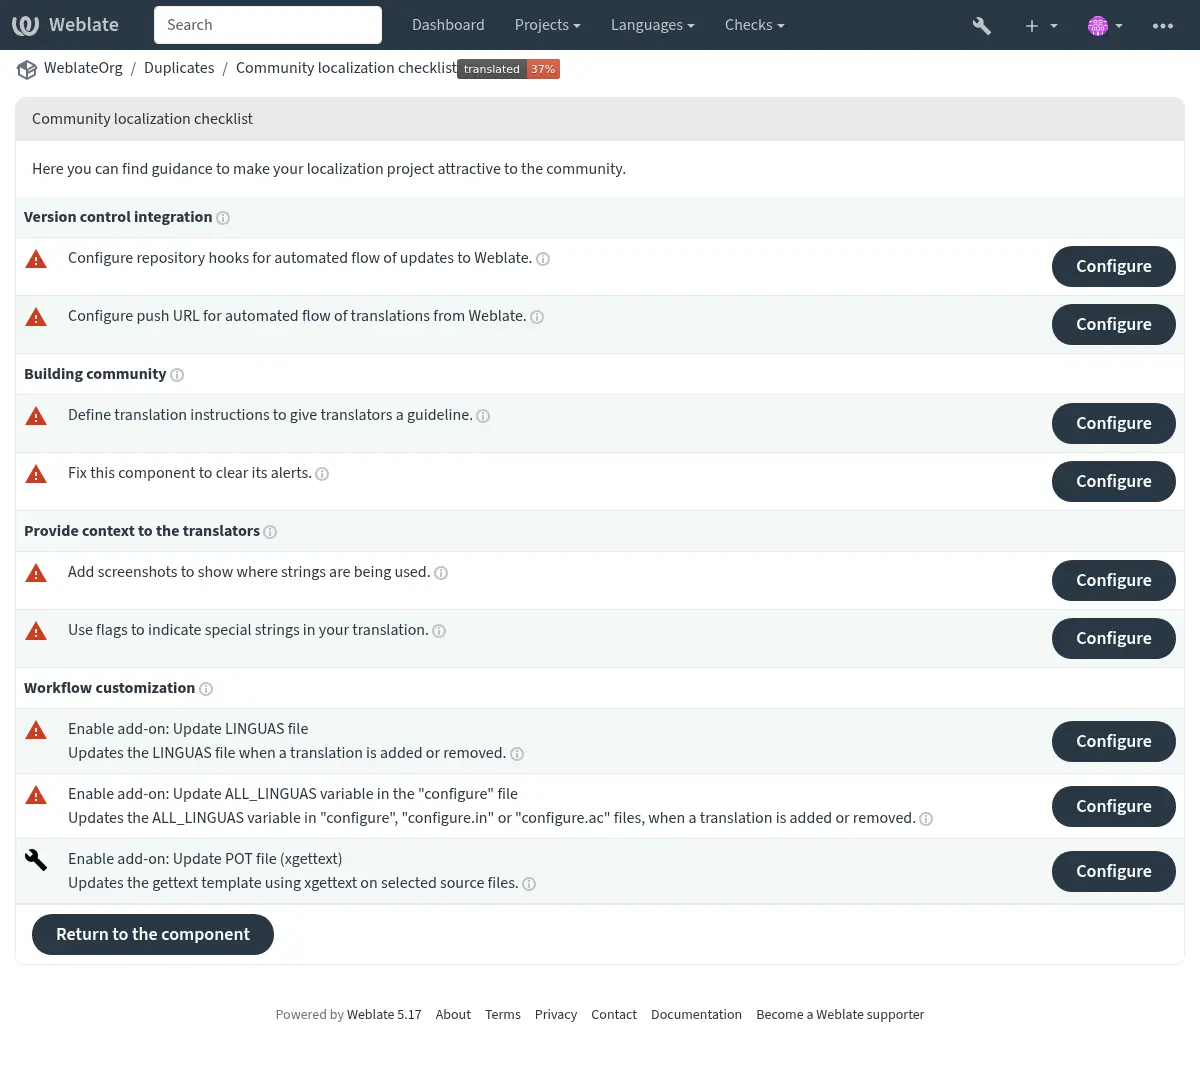Click warning triangle on clear alerts row

tap(36, 475)
